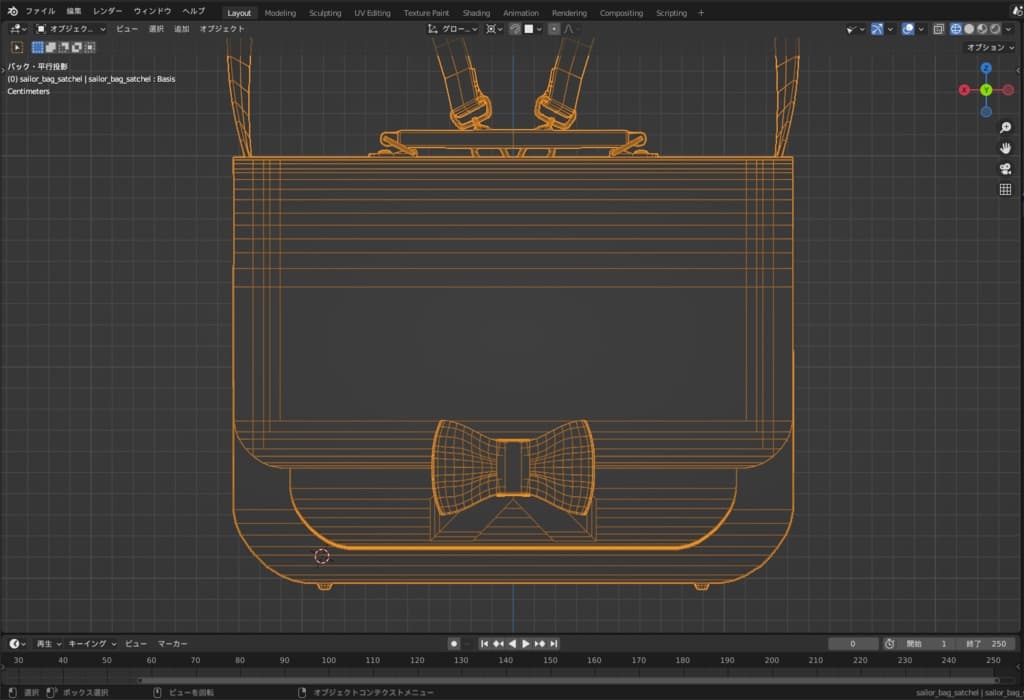Click the zoom magnifier icon in viewport
The width and height of the screenshot is (1024, 700).
pyautogui.click(x=1005, y=128)
